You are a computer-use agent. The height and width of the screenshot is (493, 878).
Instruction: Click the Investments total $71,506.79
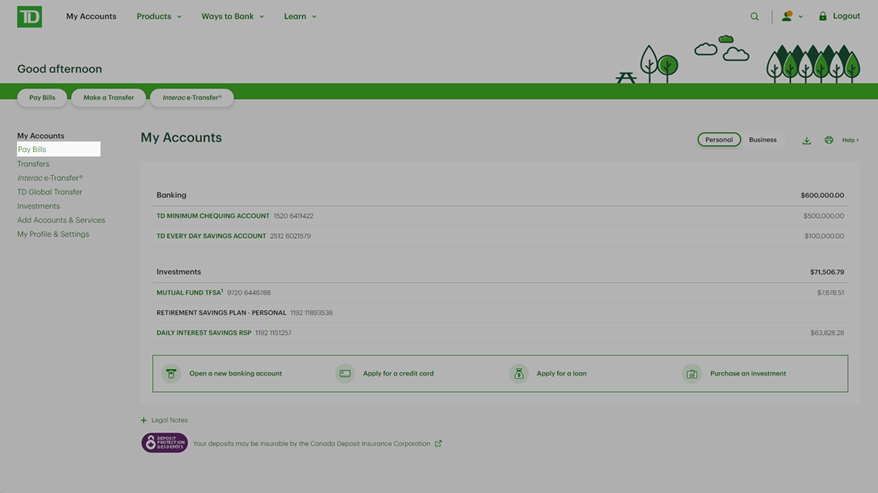coord(827,272)
